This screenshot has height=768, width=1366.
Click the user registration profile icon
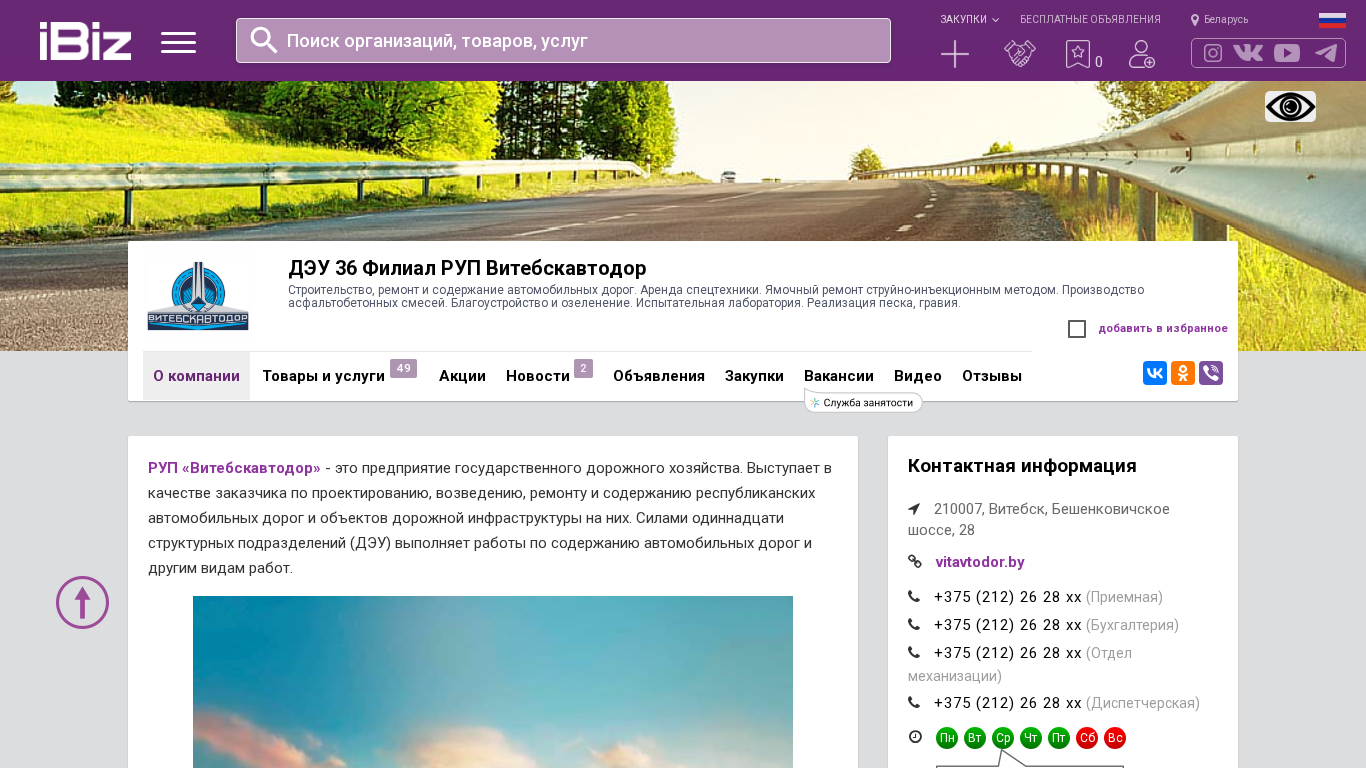click(1142, 54)
